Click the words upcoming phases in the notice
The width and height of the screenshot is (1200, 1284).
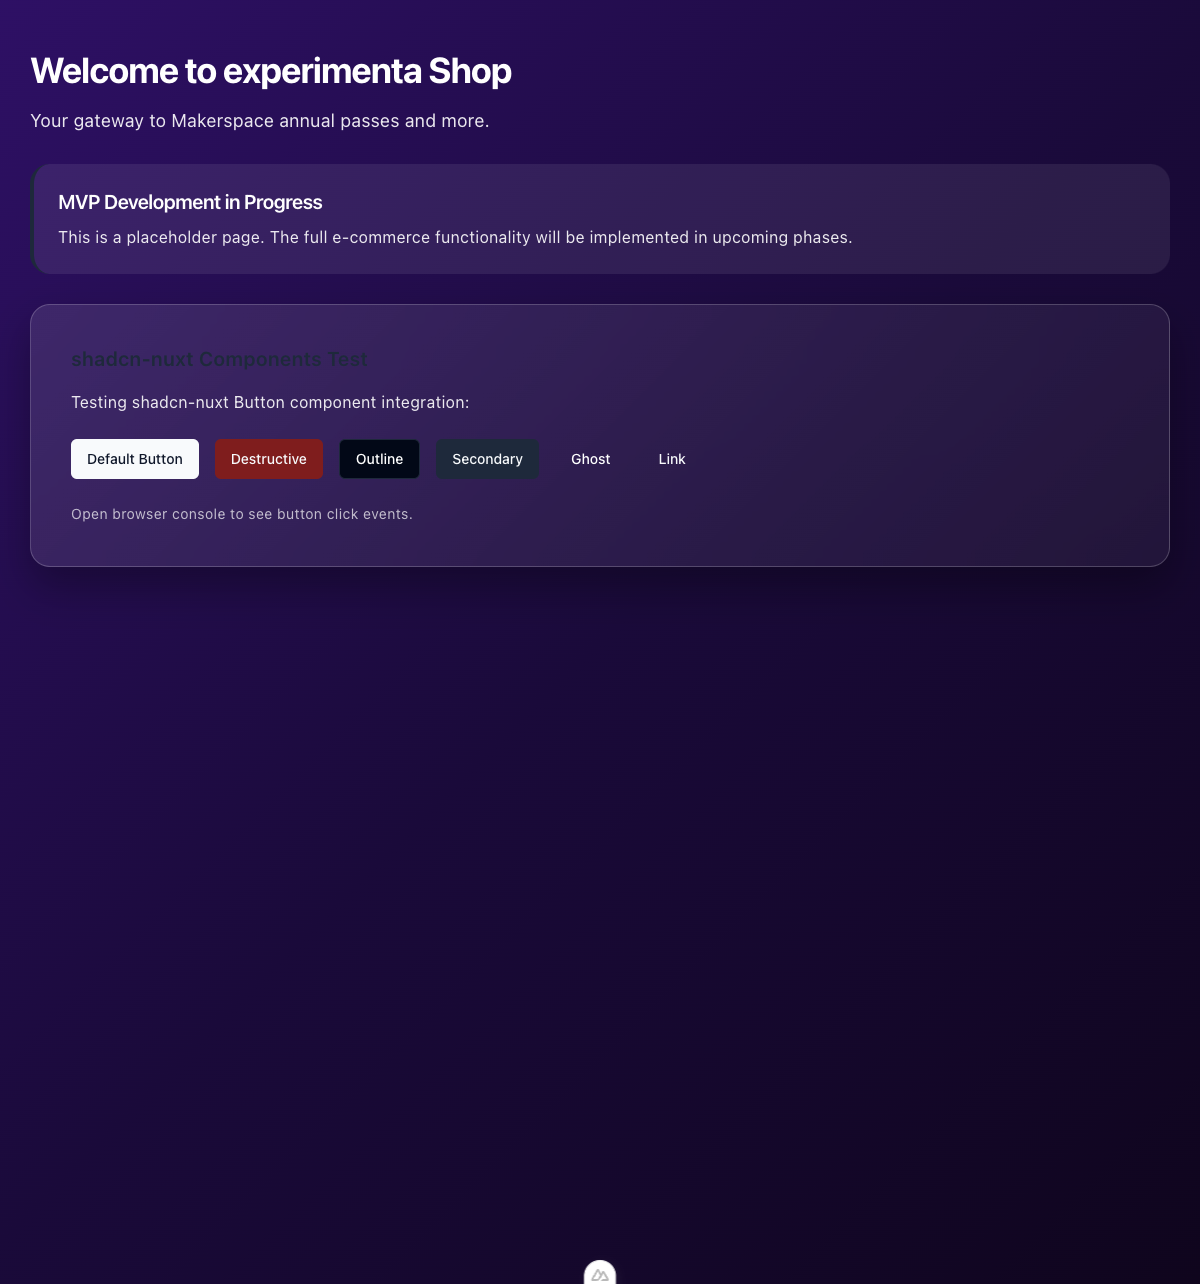click(780, 237)
